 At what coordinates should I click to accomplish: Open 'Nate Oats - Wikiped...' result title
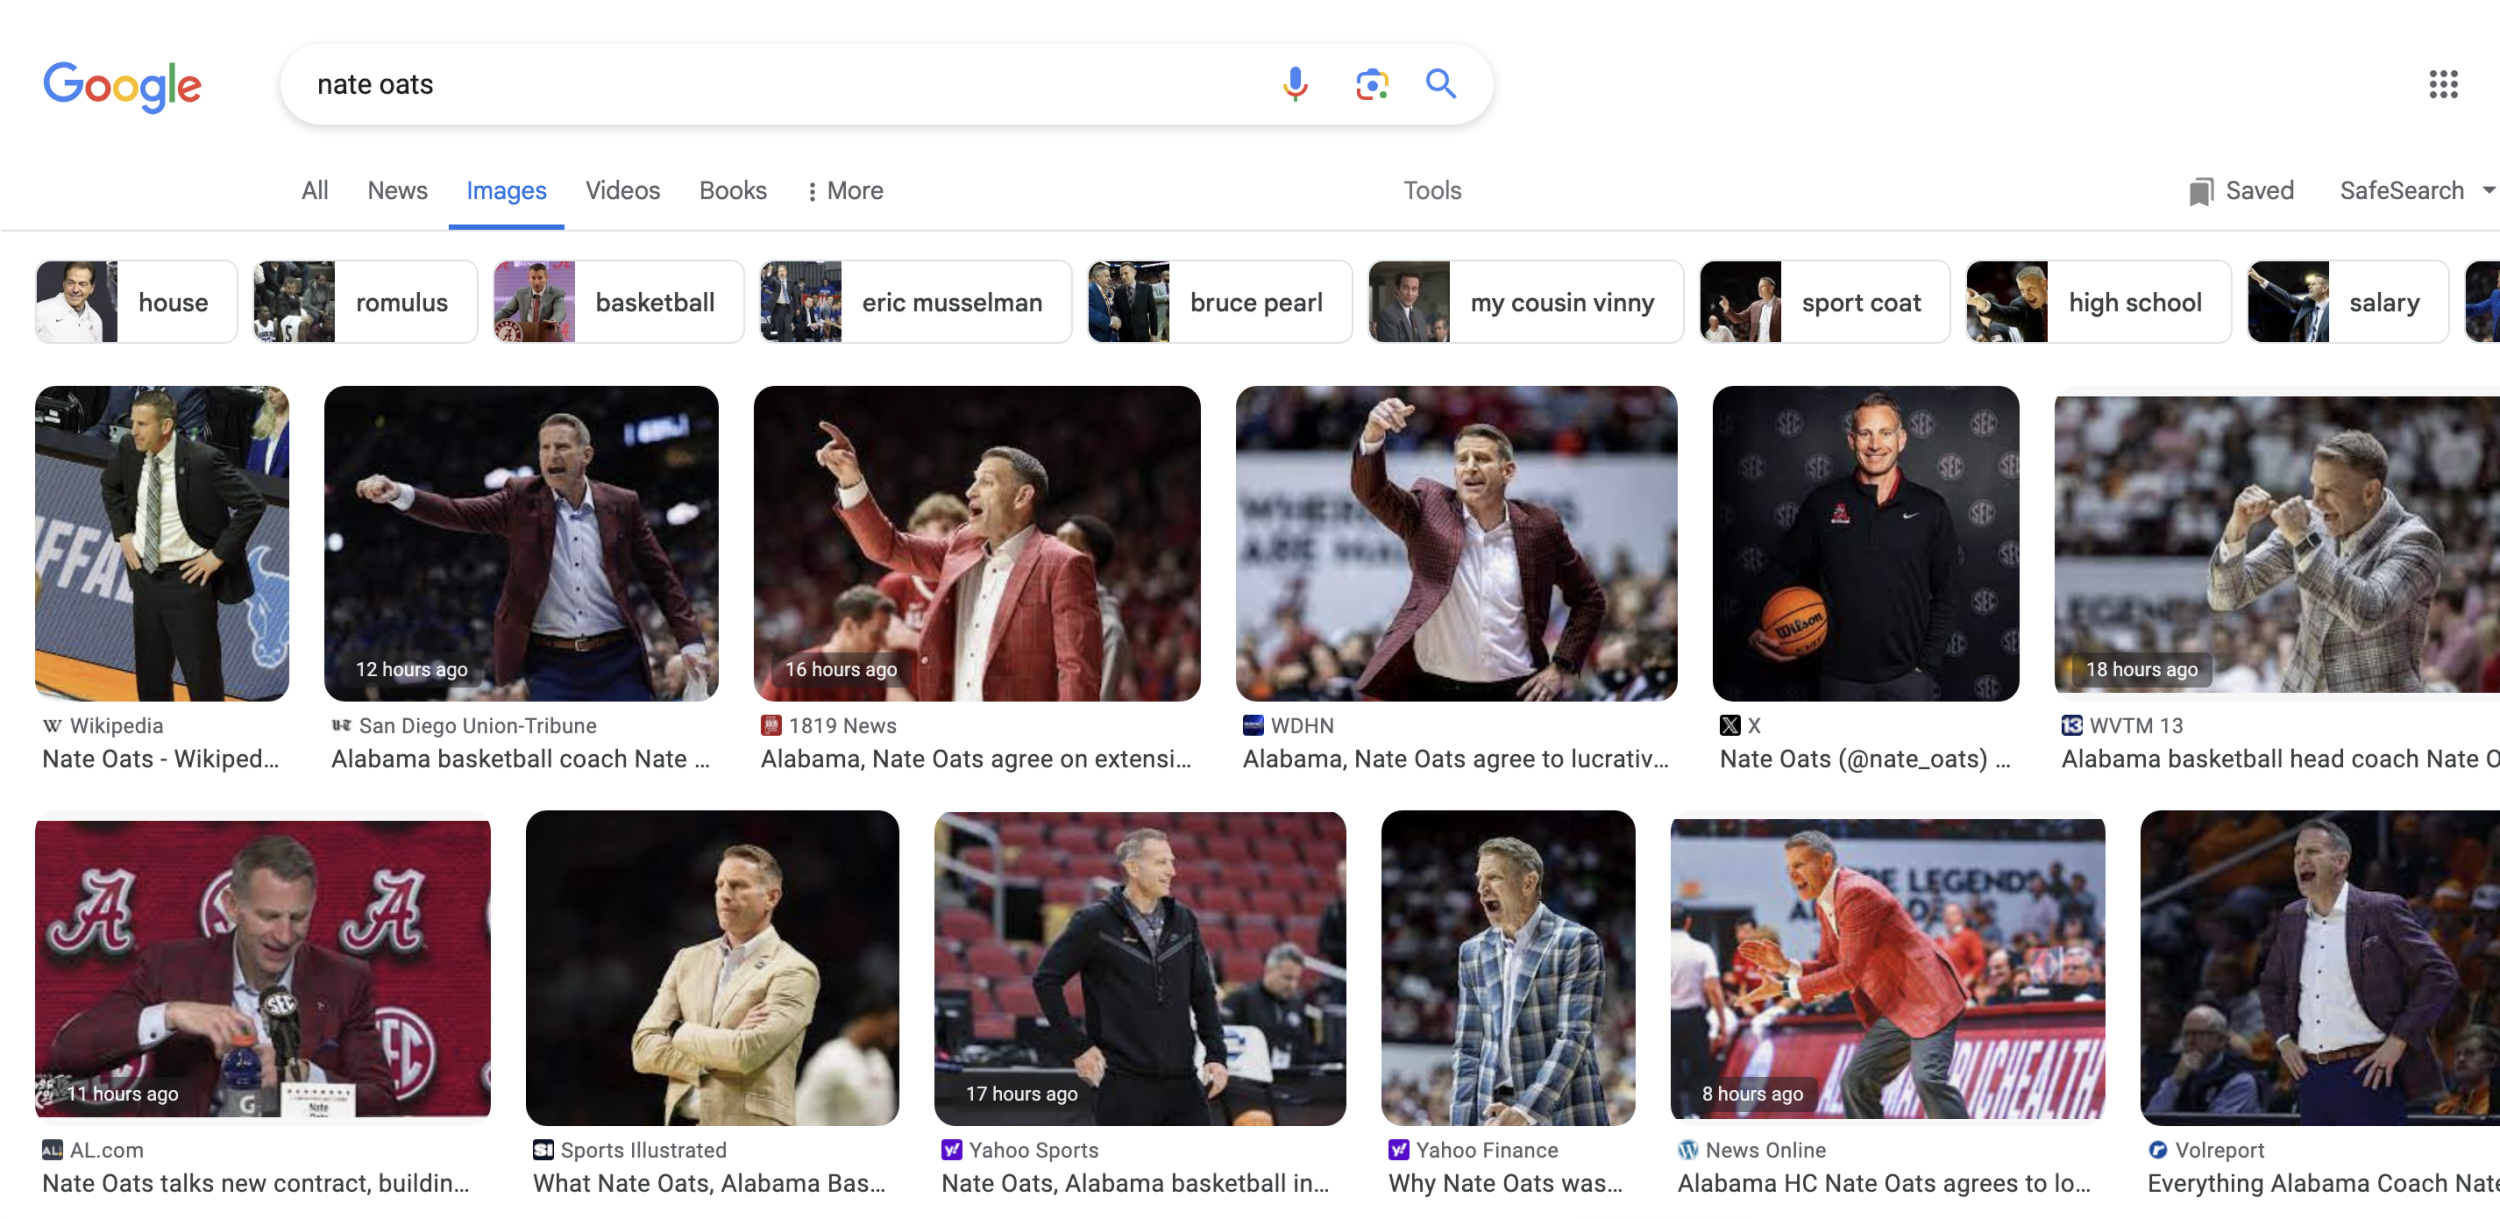161,760
